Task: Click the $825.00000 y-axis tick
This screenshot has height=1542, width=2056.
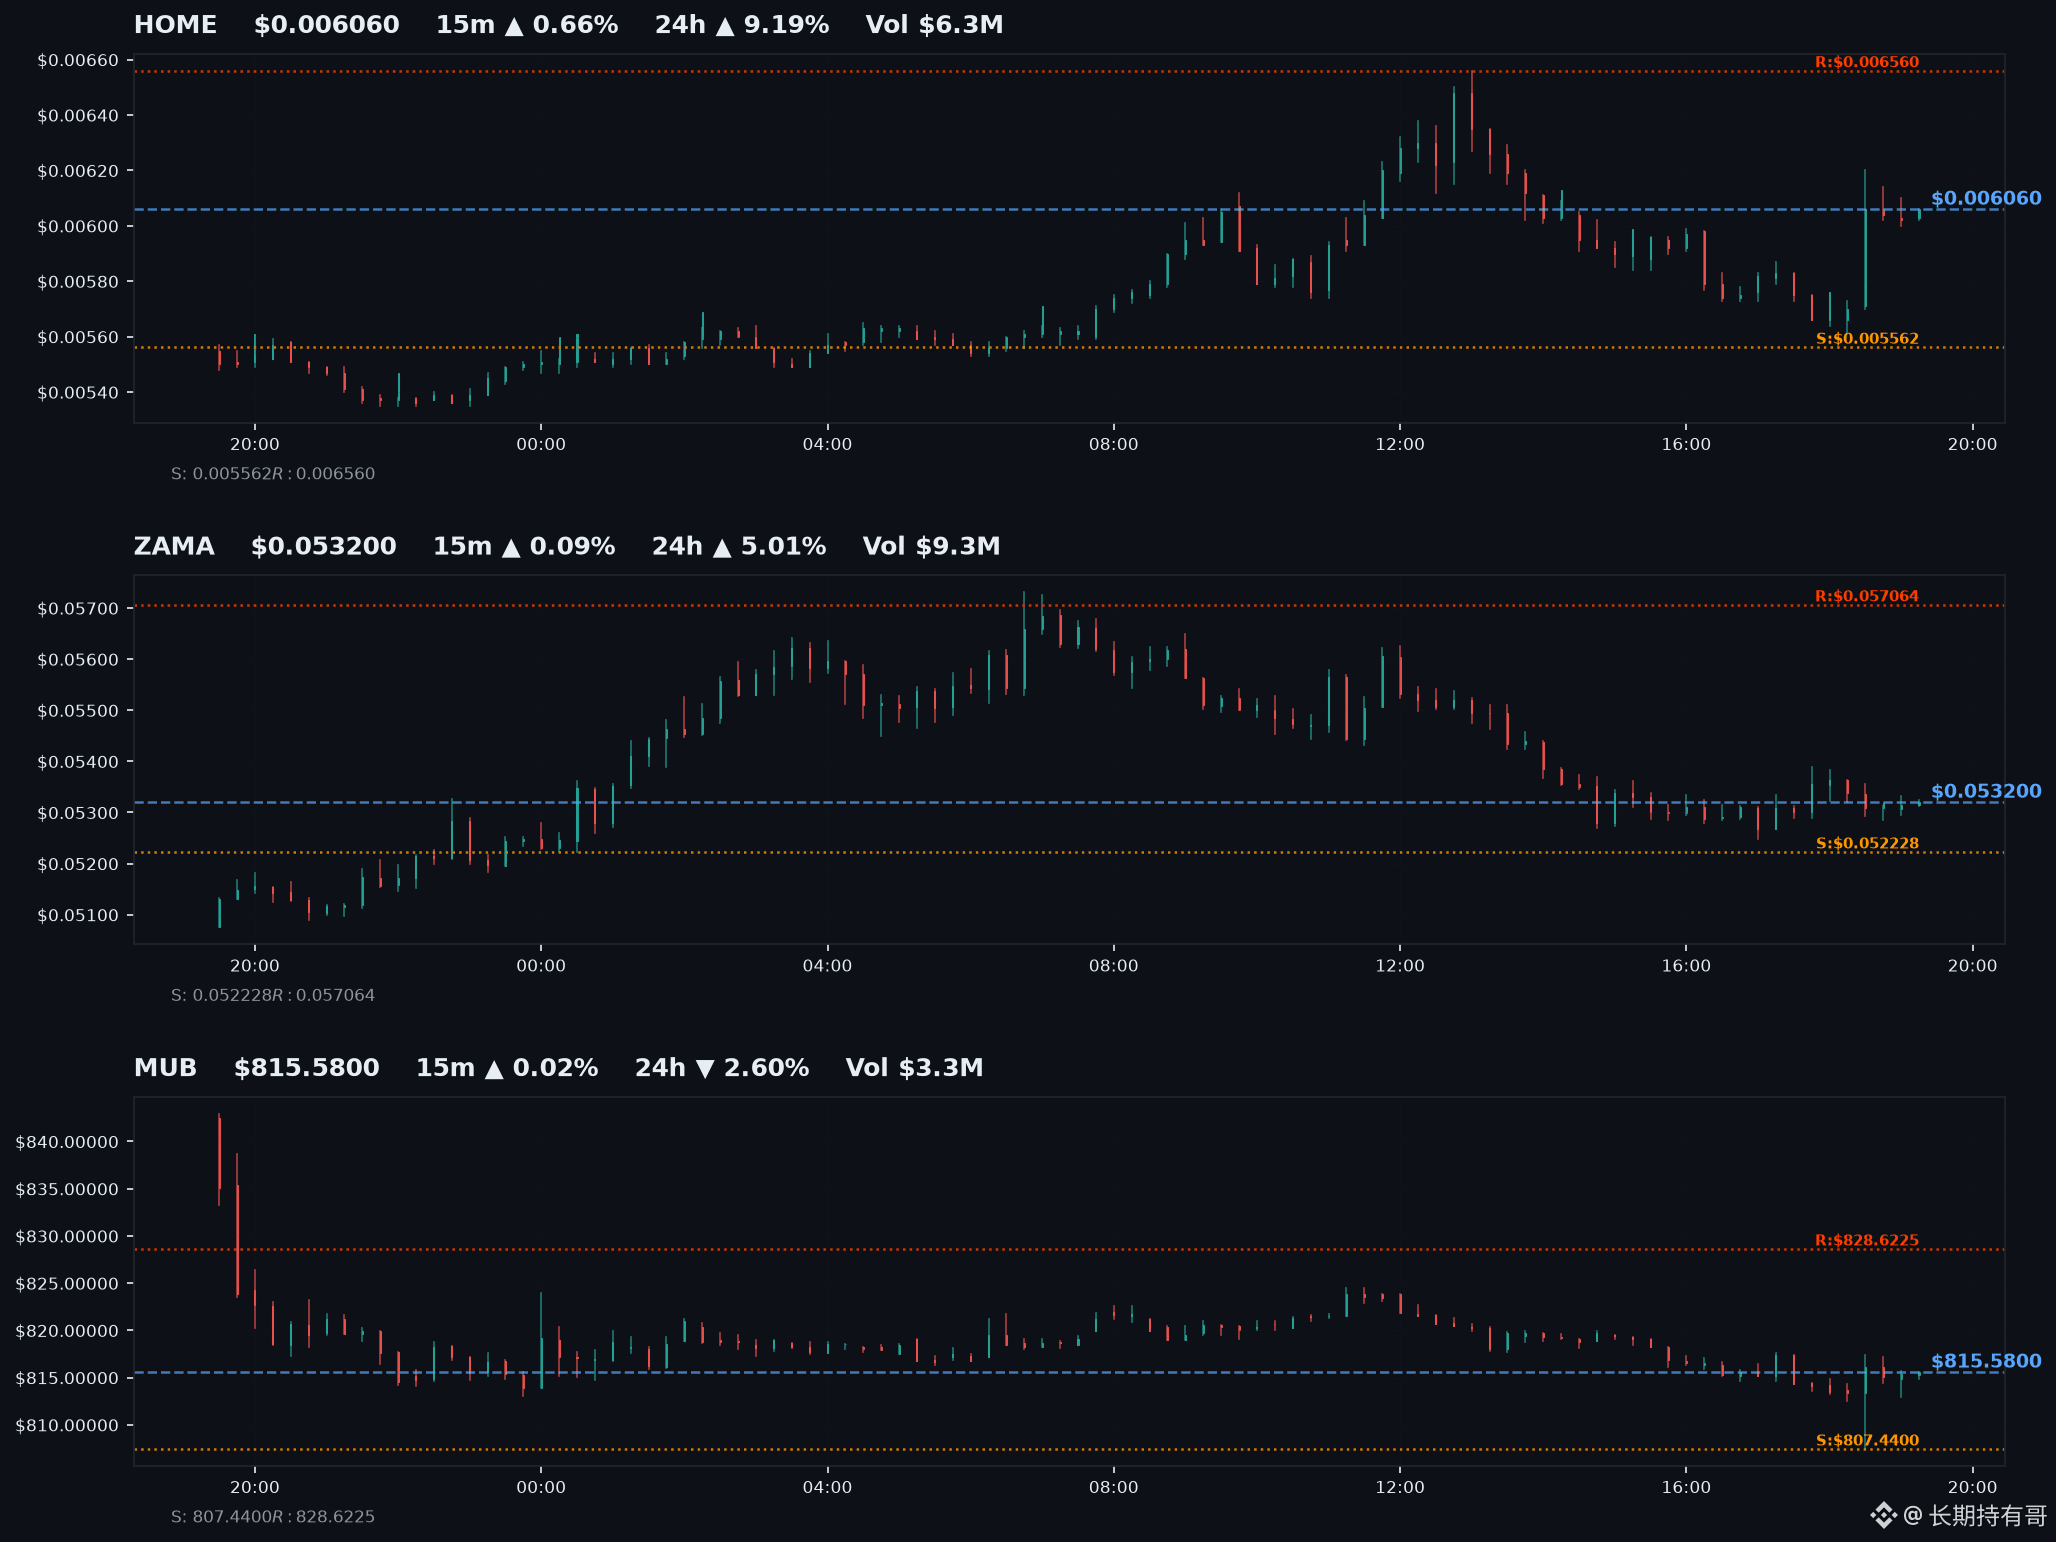Action: coord(67,1284)
